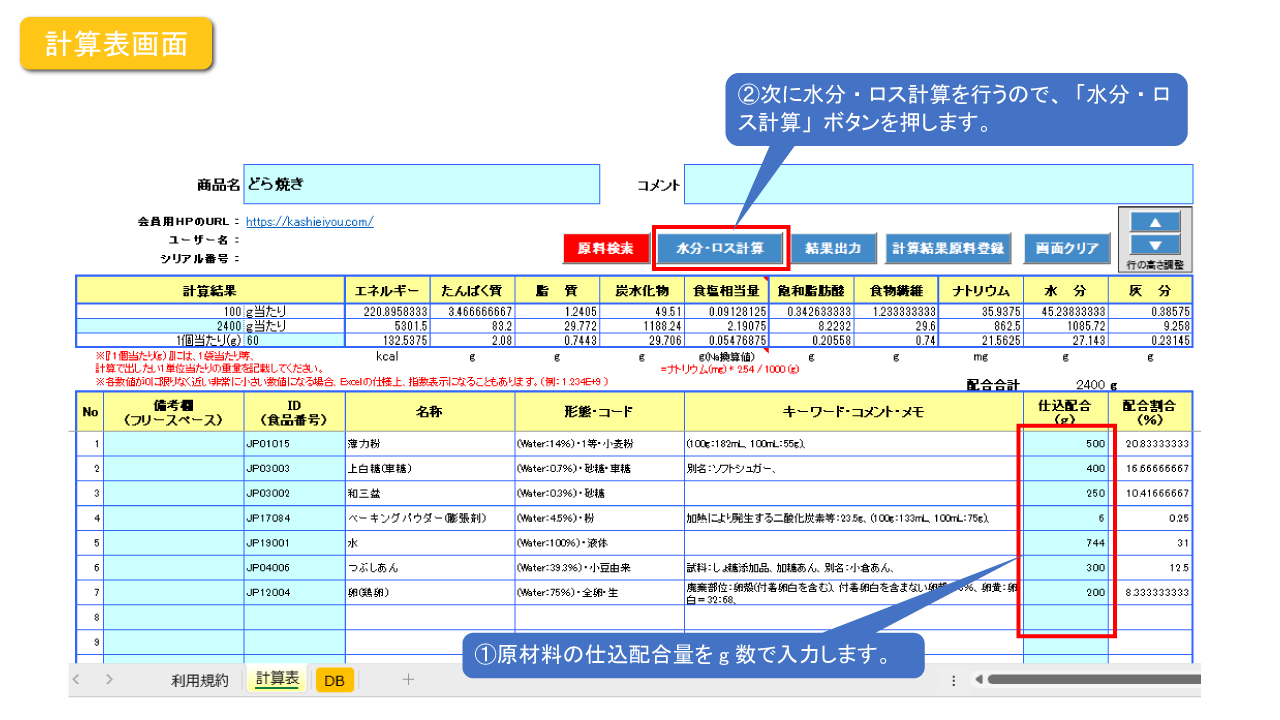Select the 上白糖(車糖) name cell
The height and width of the screenshot is (720, 1280).
pyautogui.click(x=430, y=468)
